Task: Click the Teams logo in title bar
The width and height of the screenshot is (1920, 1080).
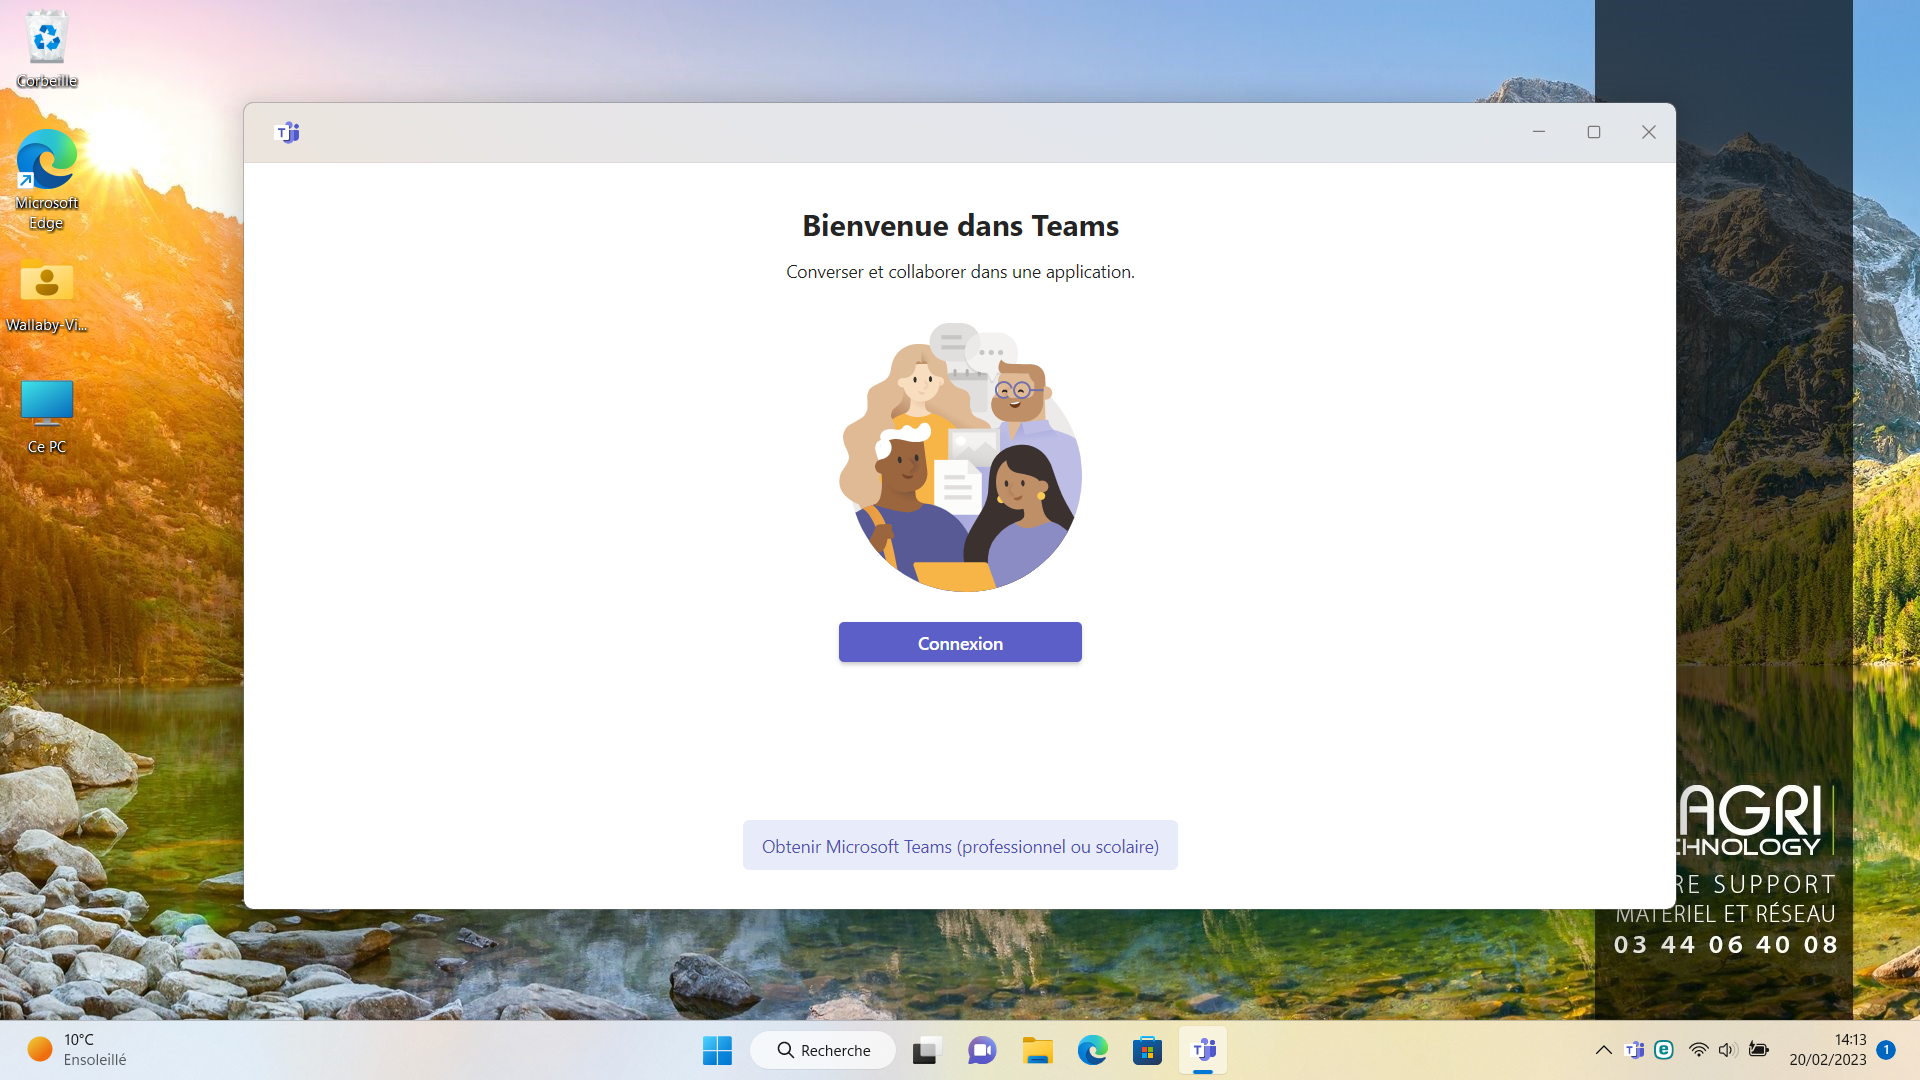Action: [x=287, y=132]
